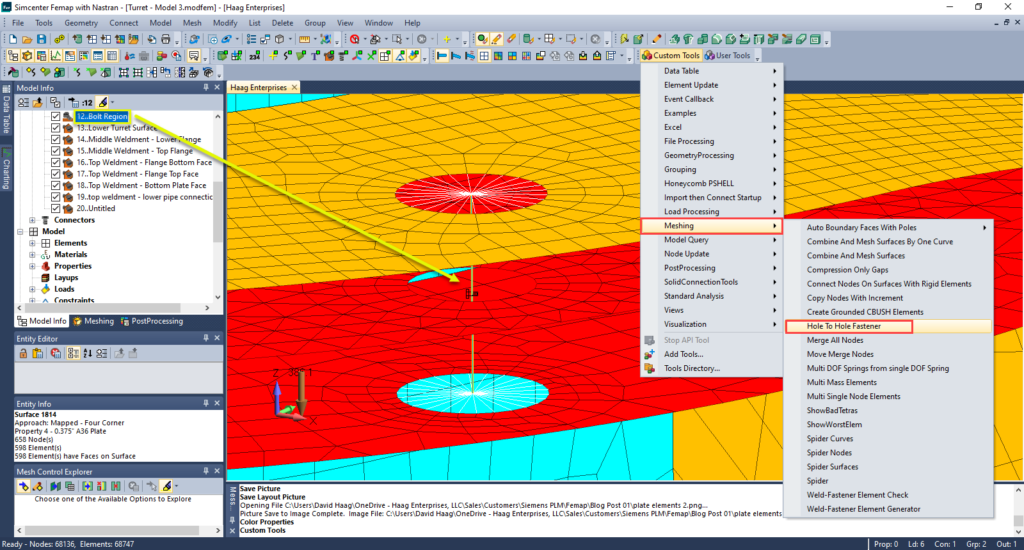Screen dimensions: 1024x550
Task: Click the Save file icon in toolbar
Action: (x=42, y=39)
